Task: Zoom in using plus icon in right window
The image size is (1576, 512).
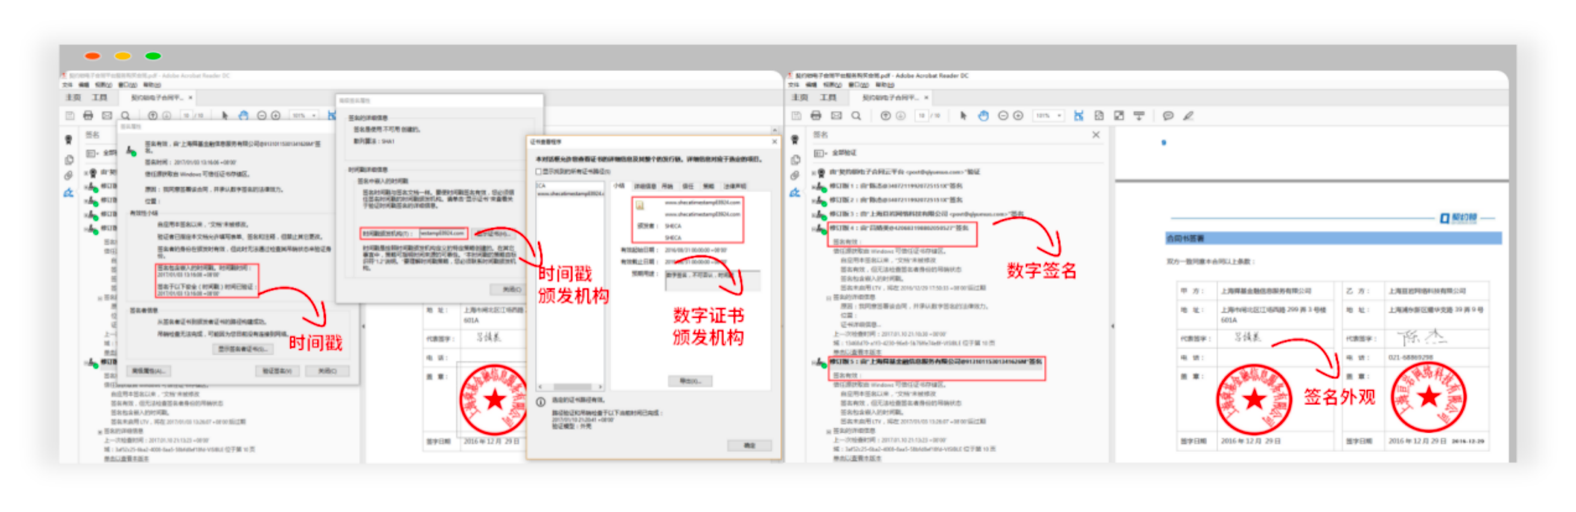Action: coord(1018,116)
